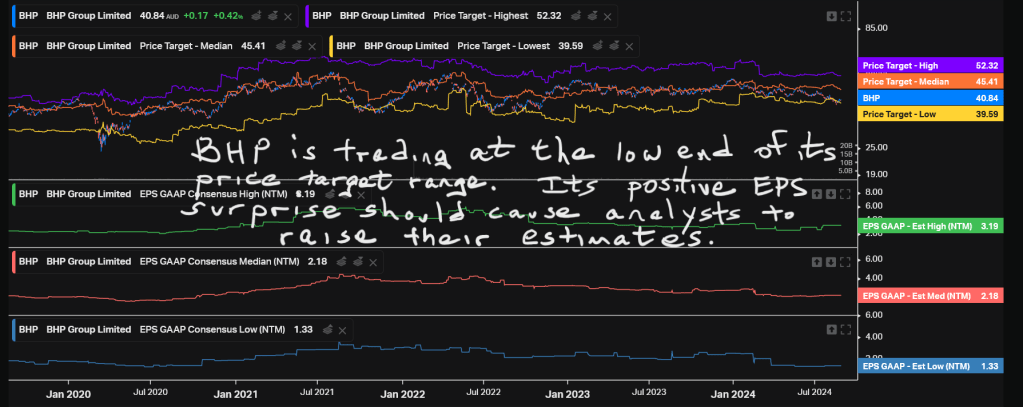Move the top price pane down
This screenshot has height=407, width=1023.
832,16
